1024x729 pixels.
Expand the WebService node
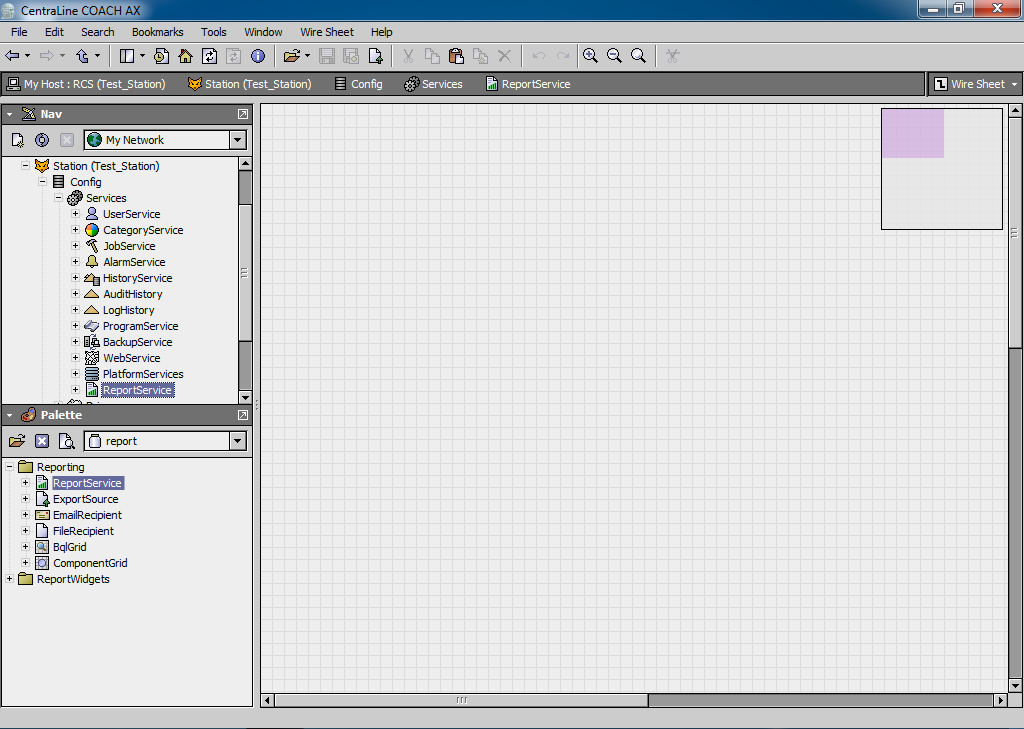coord(75,357)
